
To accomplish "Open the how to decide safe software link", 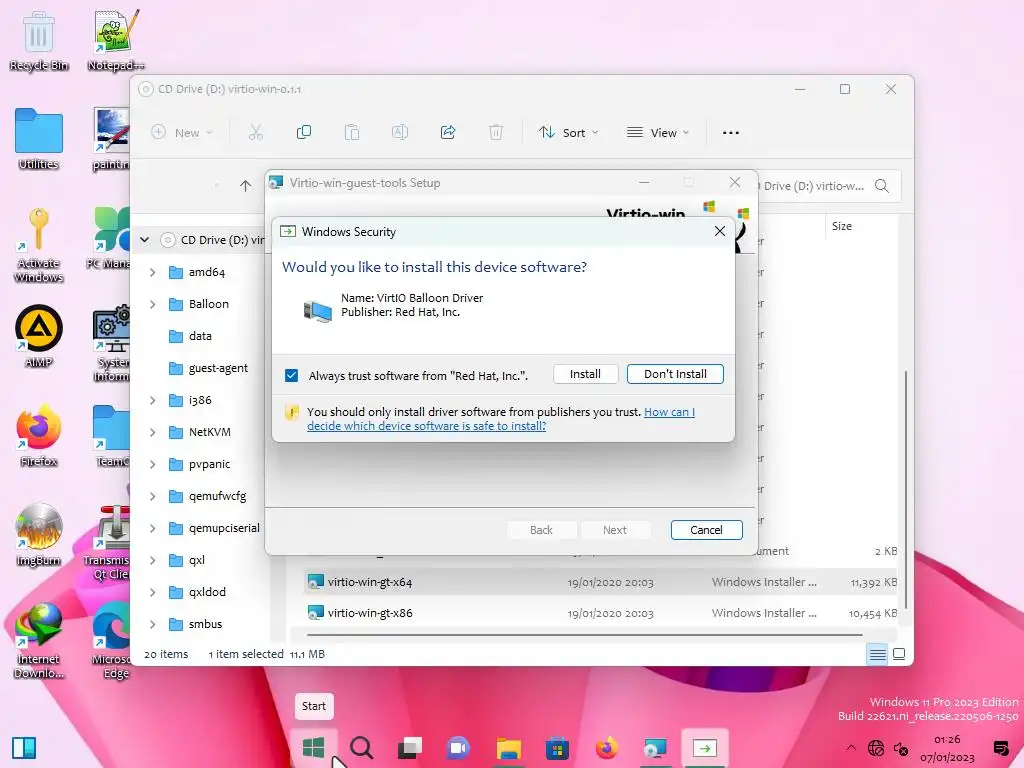I will [501, 419].
